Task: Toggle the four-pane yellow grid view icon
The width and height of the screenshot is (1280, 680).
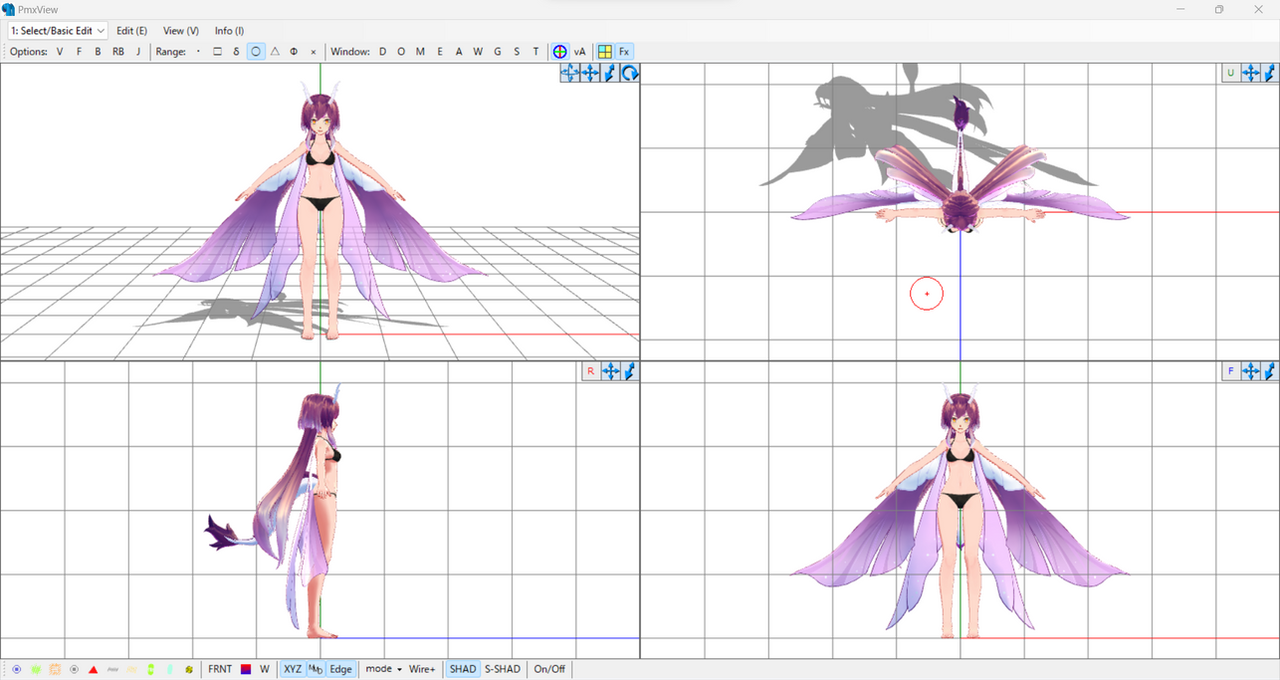Action: click(x=605, y=52)
